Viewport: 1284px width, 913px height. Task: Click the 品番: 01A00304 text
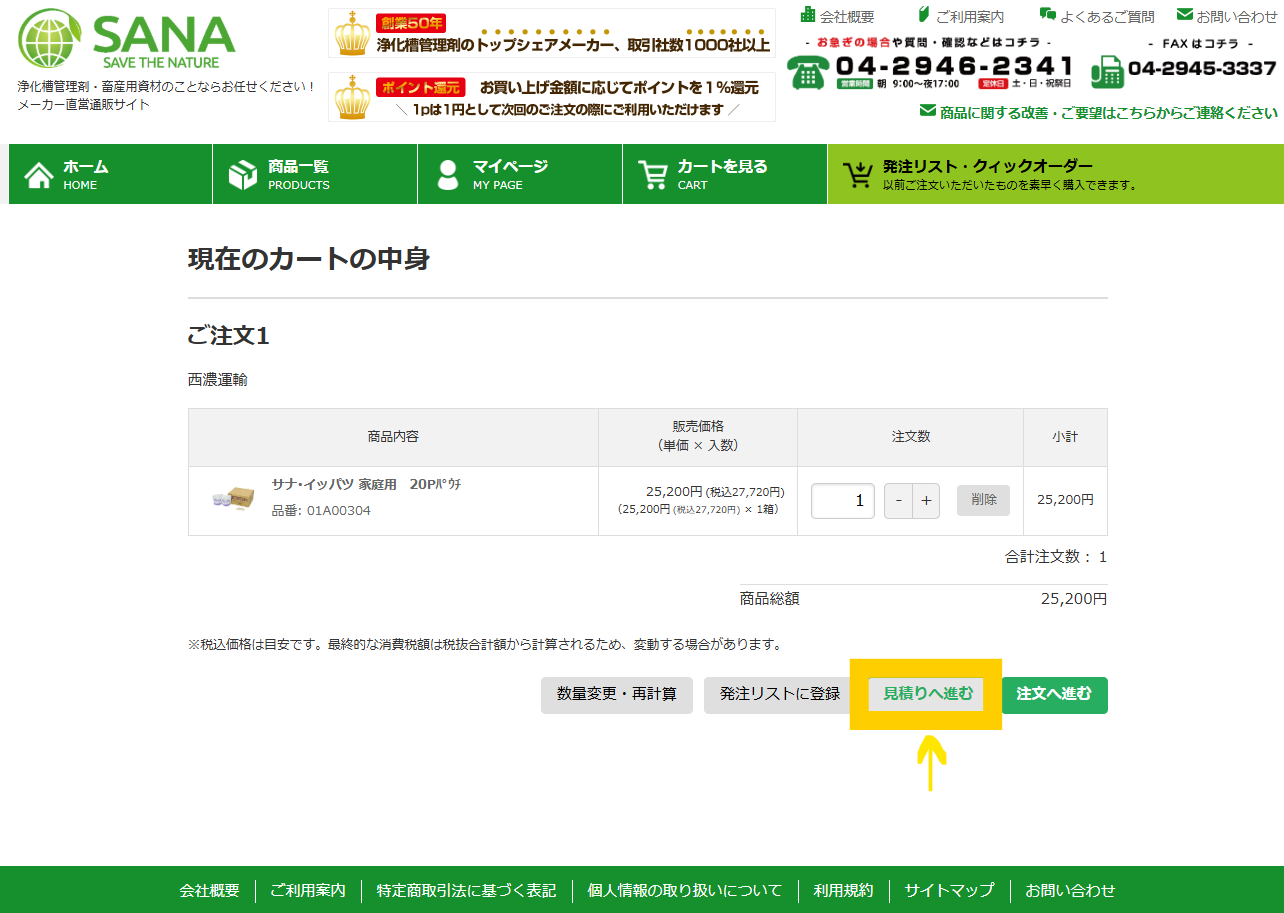point(321,511)
